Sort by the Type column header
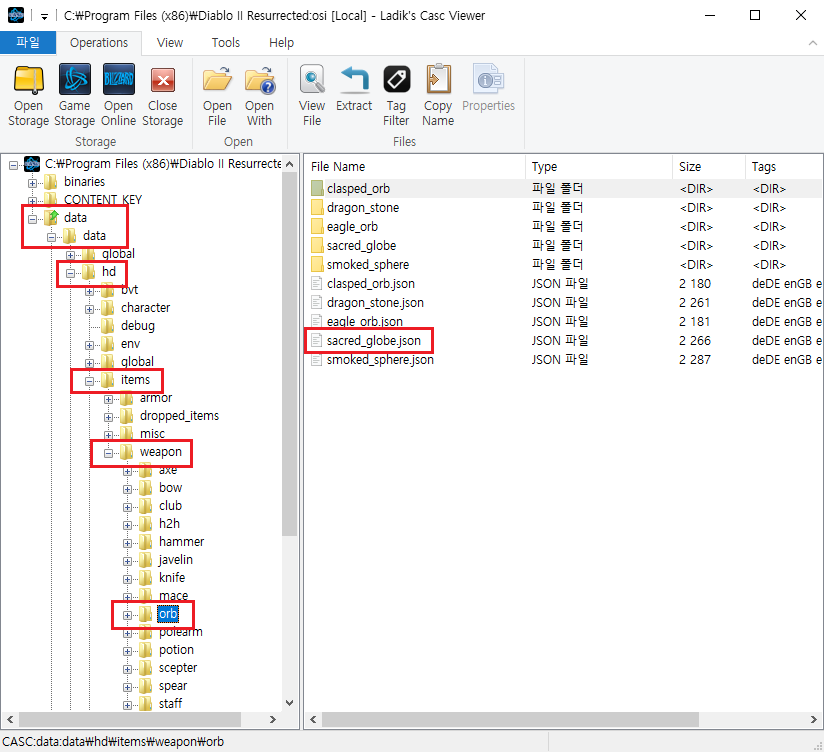This screenshot has width=824, height=753. pyautogui.click(x=599, y=167)
